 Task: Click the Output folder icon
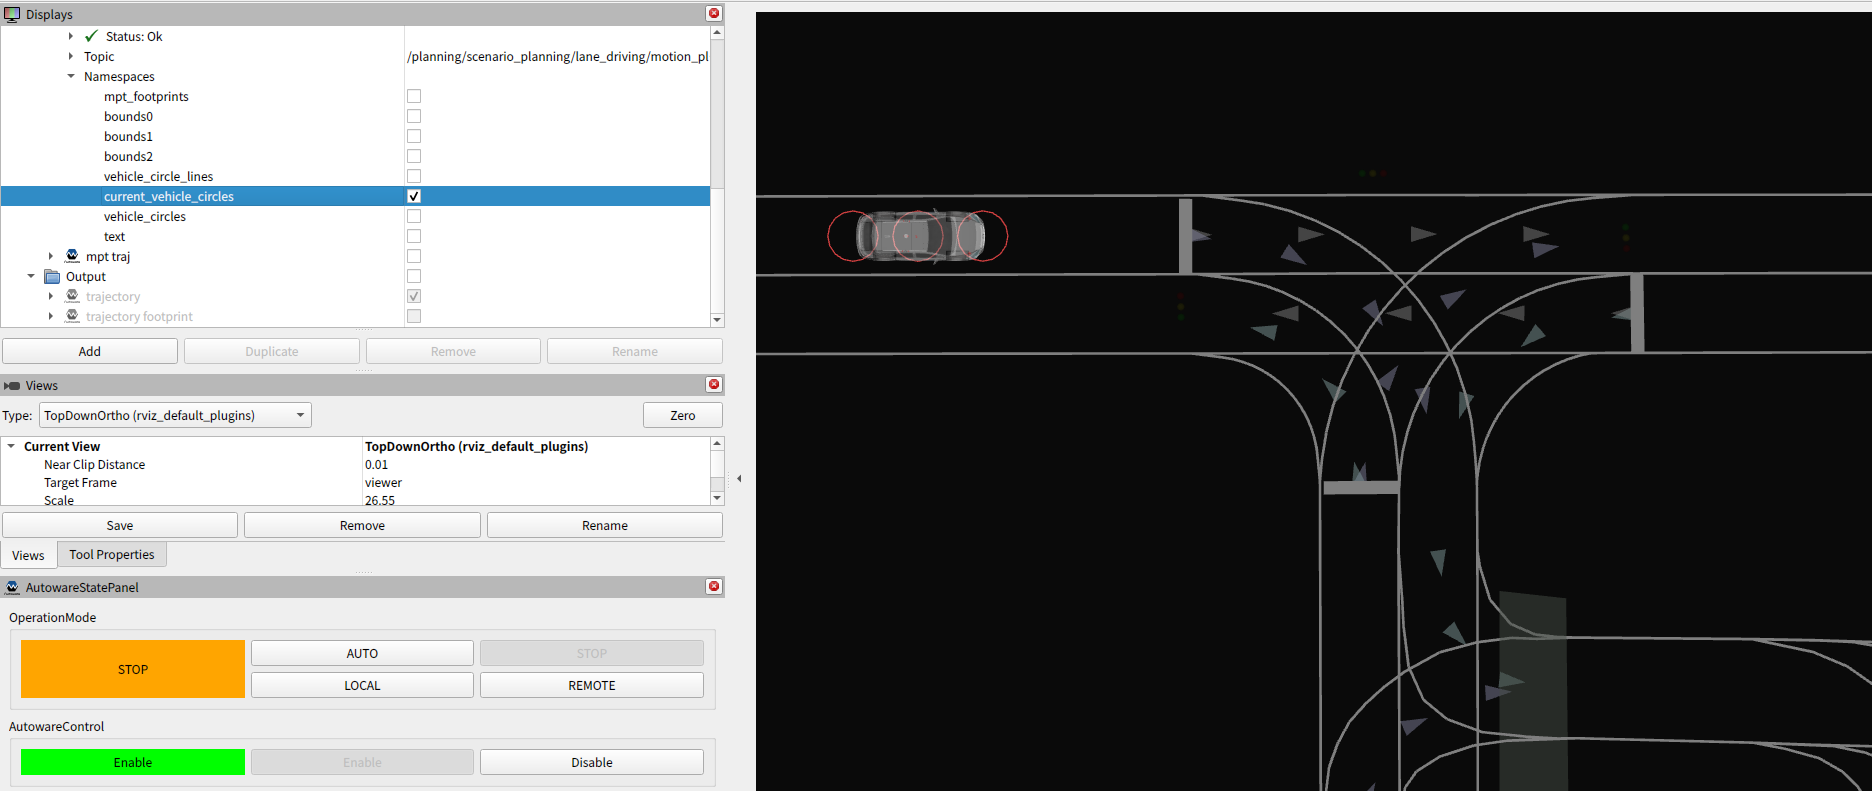click(x=52, y=277)
